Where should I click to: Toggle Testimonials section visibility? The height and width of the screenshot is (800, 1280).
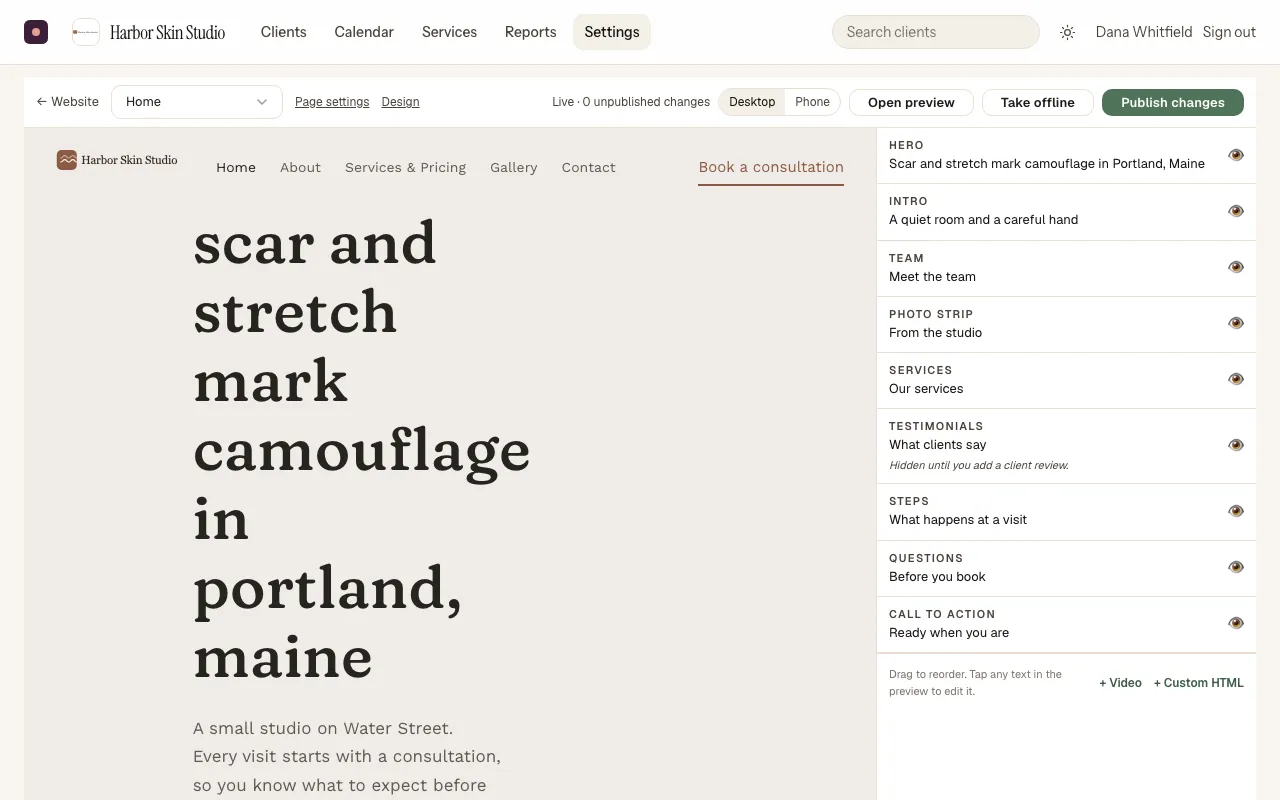pyautogui.click(x=1236, y=445)
